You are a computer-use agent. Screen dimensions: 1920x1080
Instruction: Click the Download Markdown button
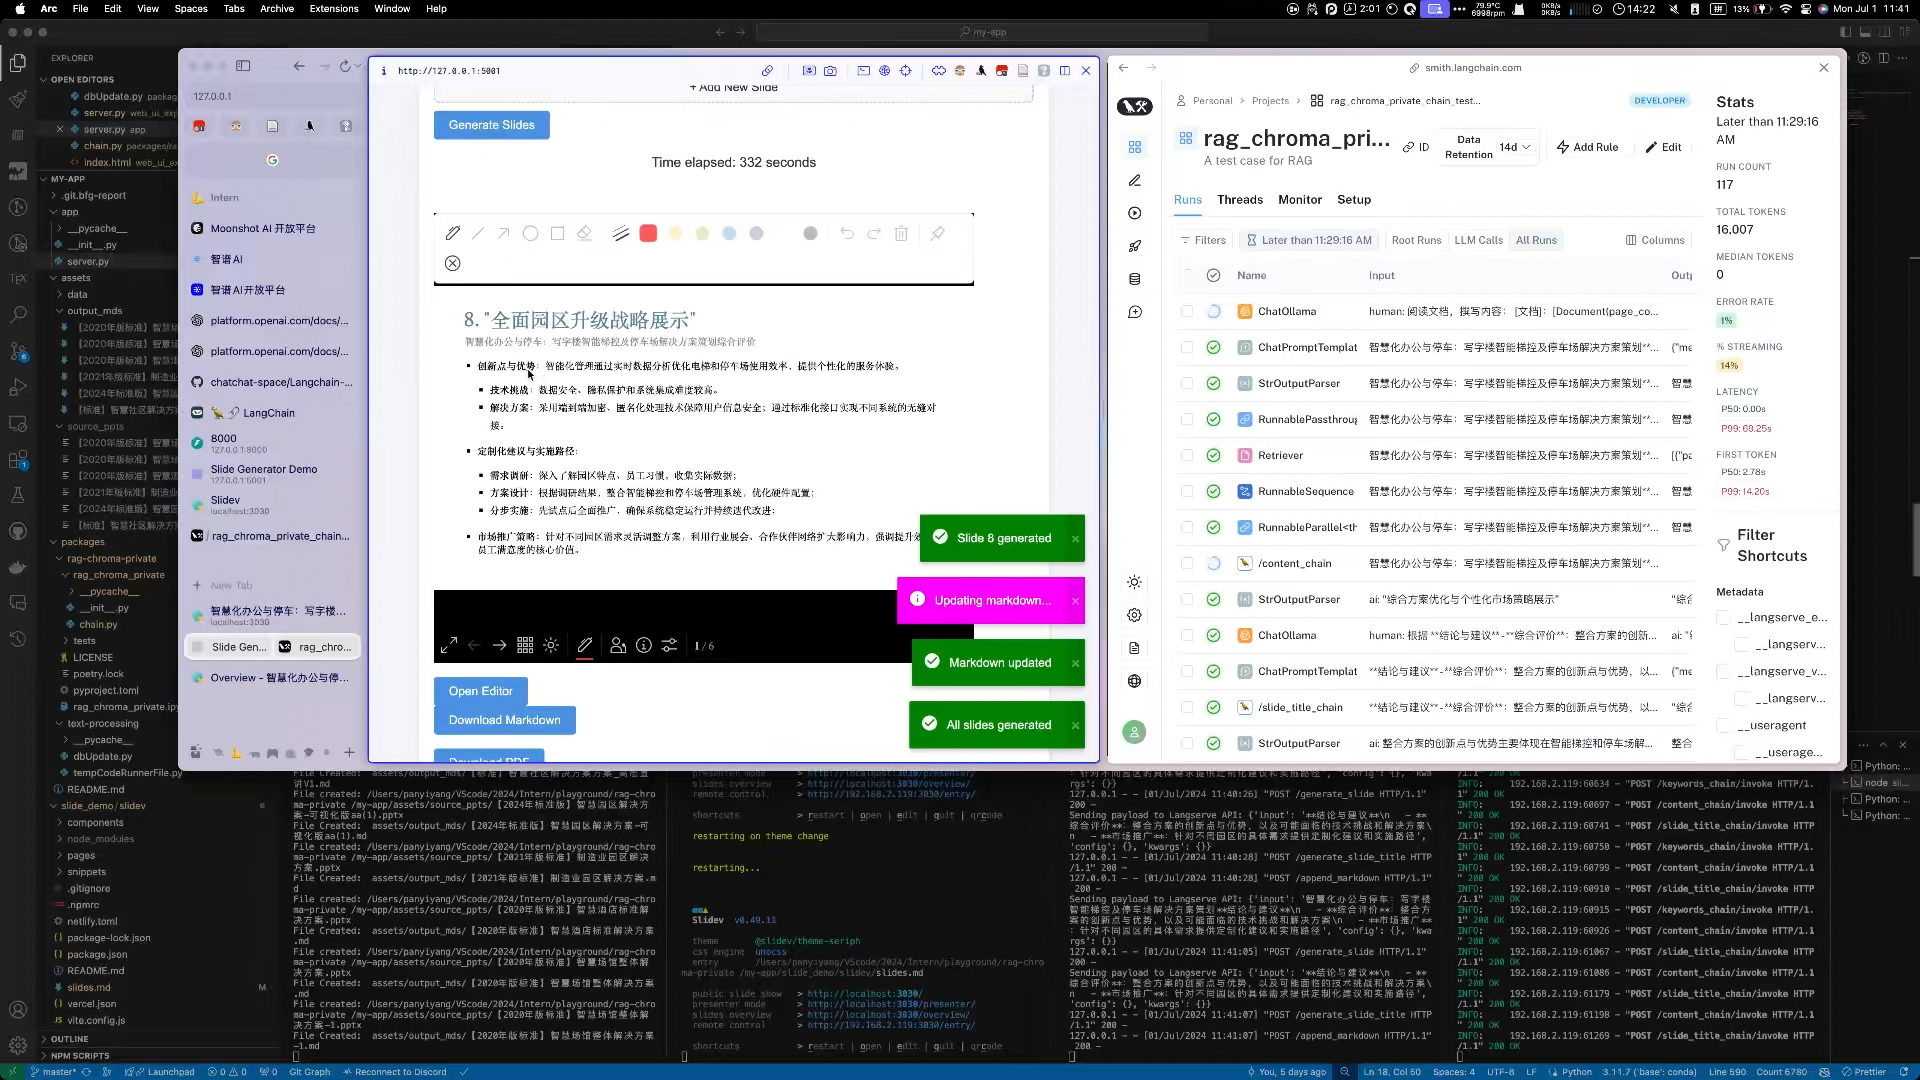pos(504,720)
